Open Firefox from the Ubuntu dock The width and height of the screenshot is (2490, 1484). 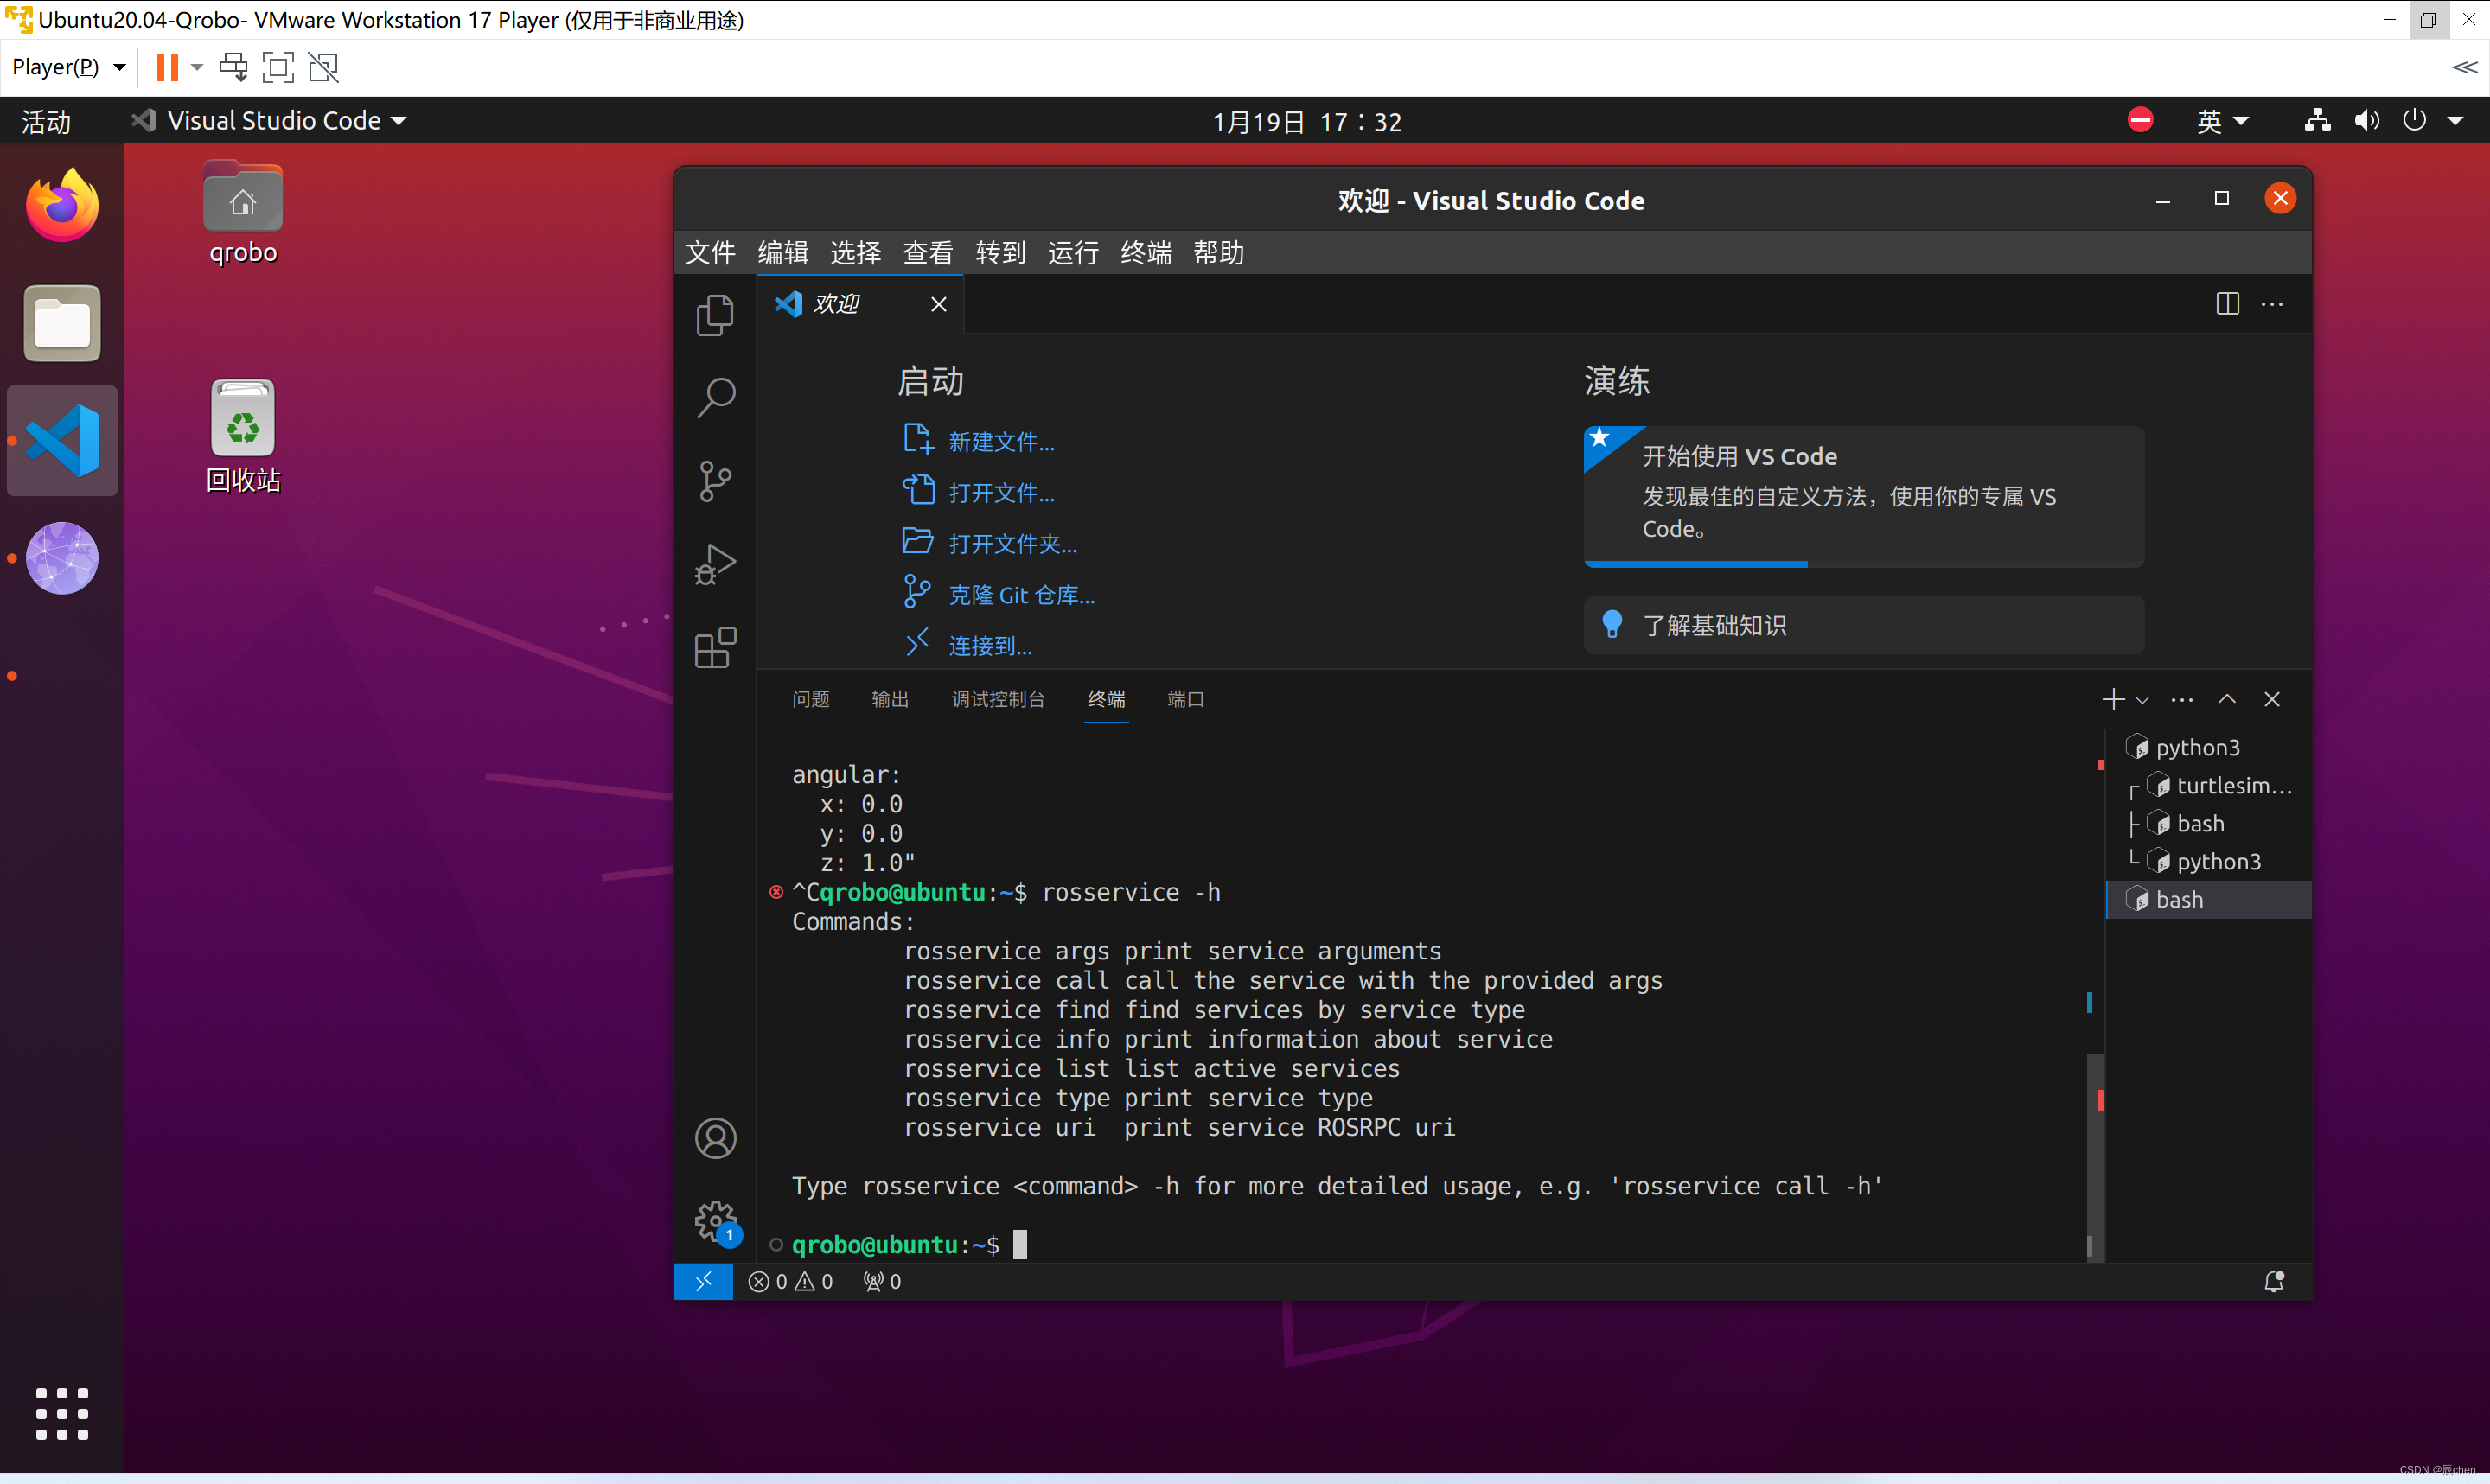[x=62, y=206]
